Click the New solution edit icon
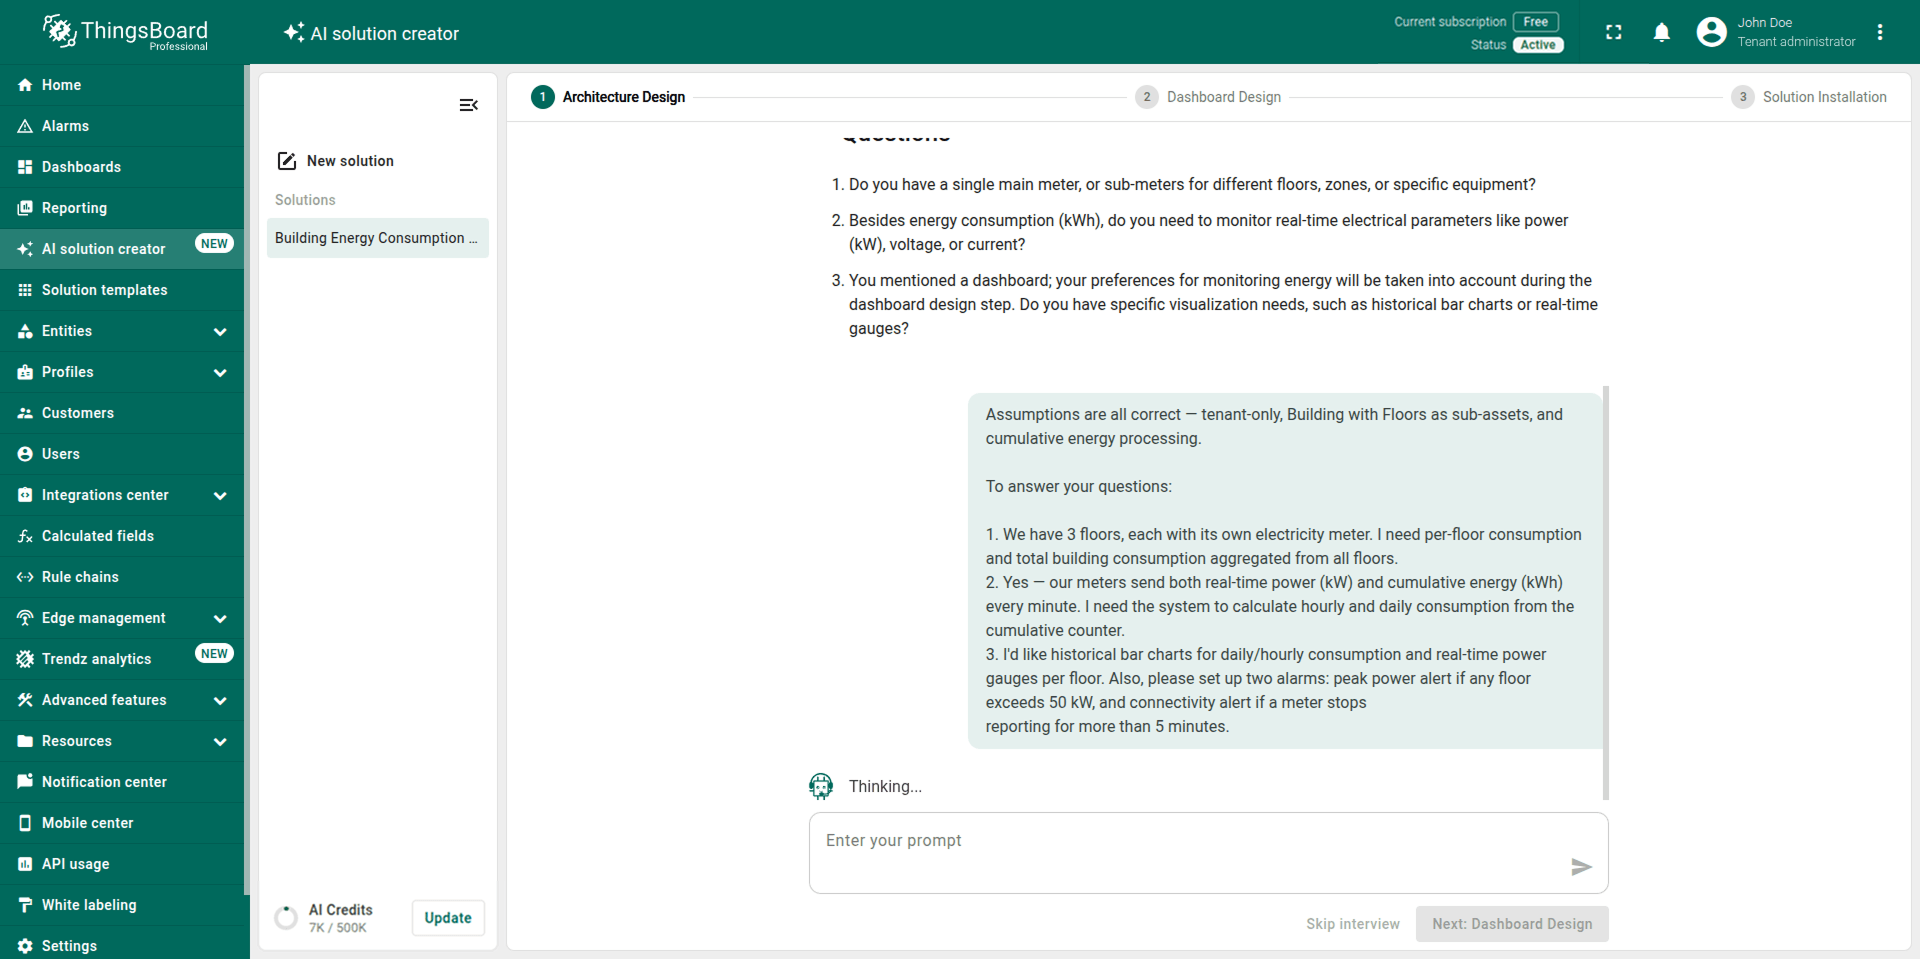 287,161
